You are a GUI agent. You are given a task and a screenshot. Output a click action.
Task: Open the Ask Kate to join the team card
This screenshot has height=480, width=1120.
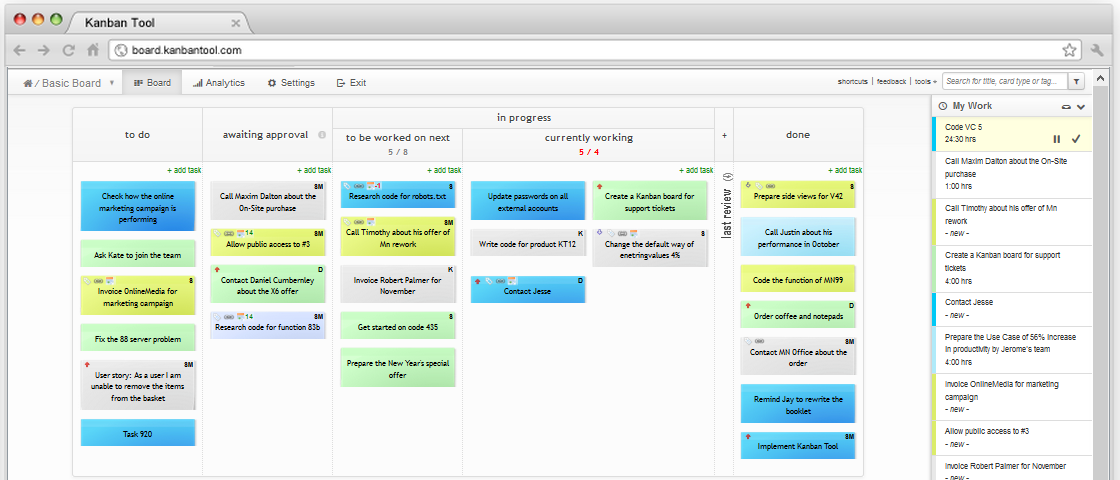coord(138,254)
